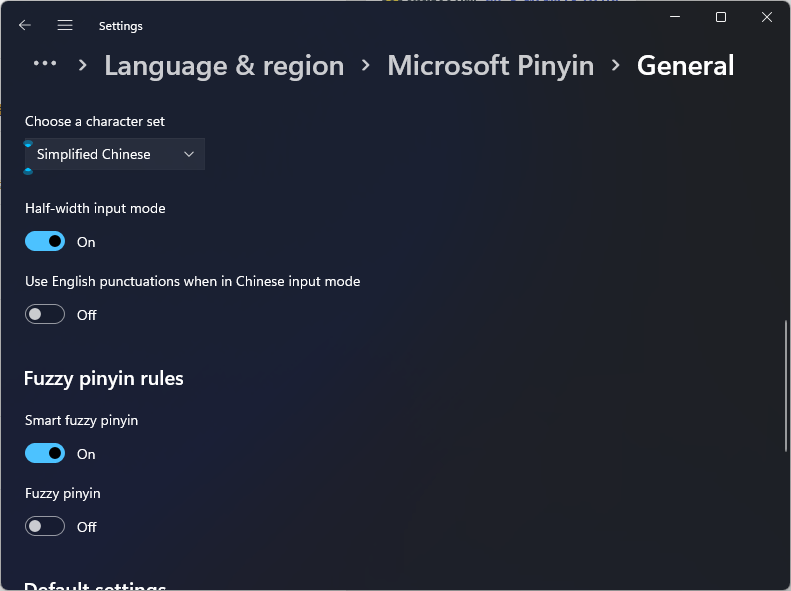Navigate to Microsoft Pinyin breadcrumb

pyautogui.click(x=490, y=66)
